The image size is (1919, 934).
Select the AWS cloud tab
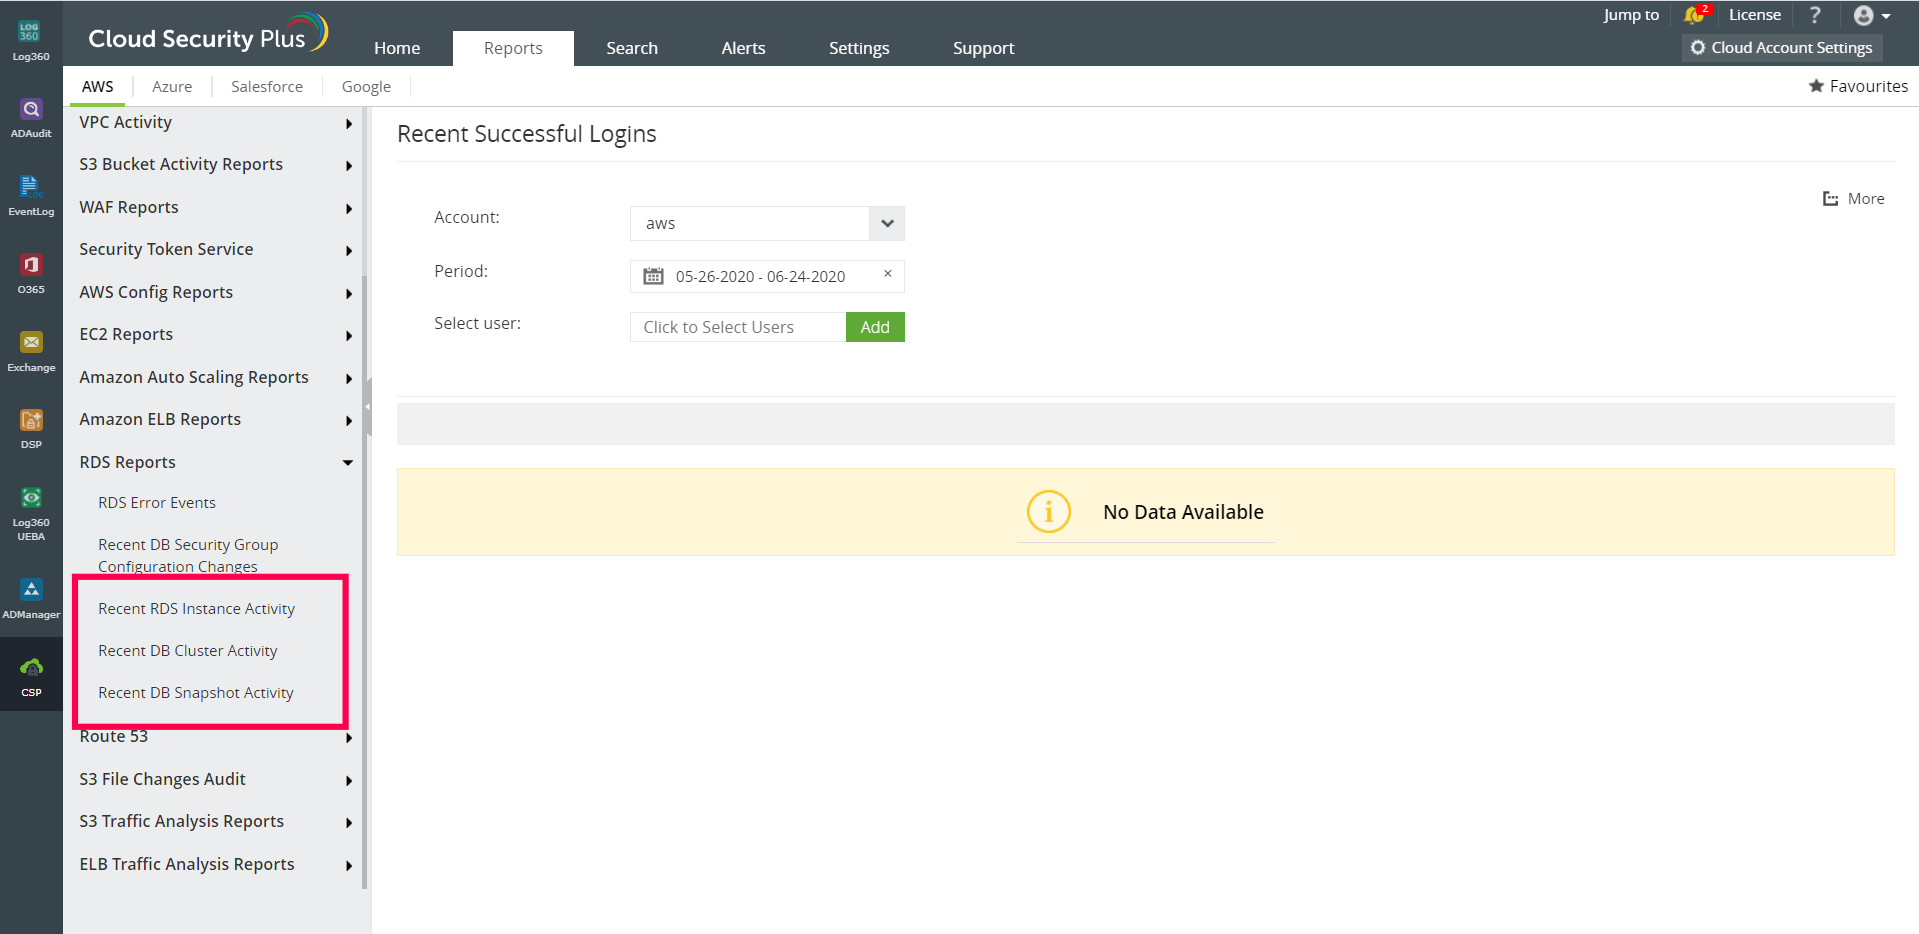coord(98,87)
